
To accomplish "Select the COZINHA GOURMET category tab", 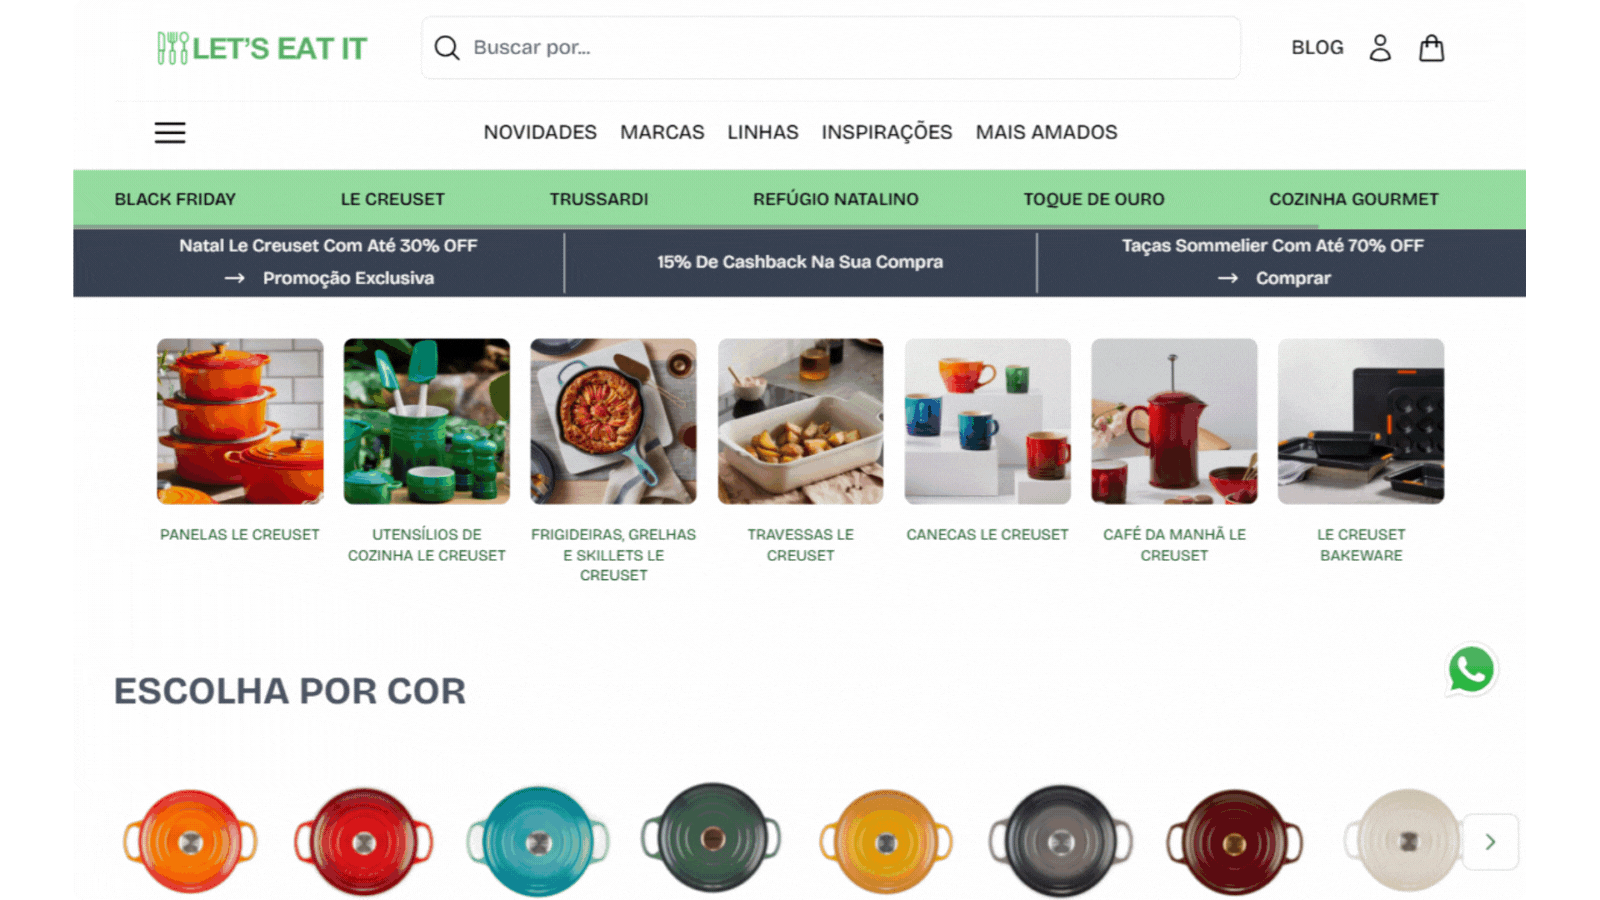I will [1354, 199].
